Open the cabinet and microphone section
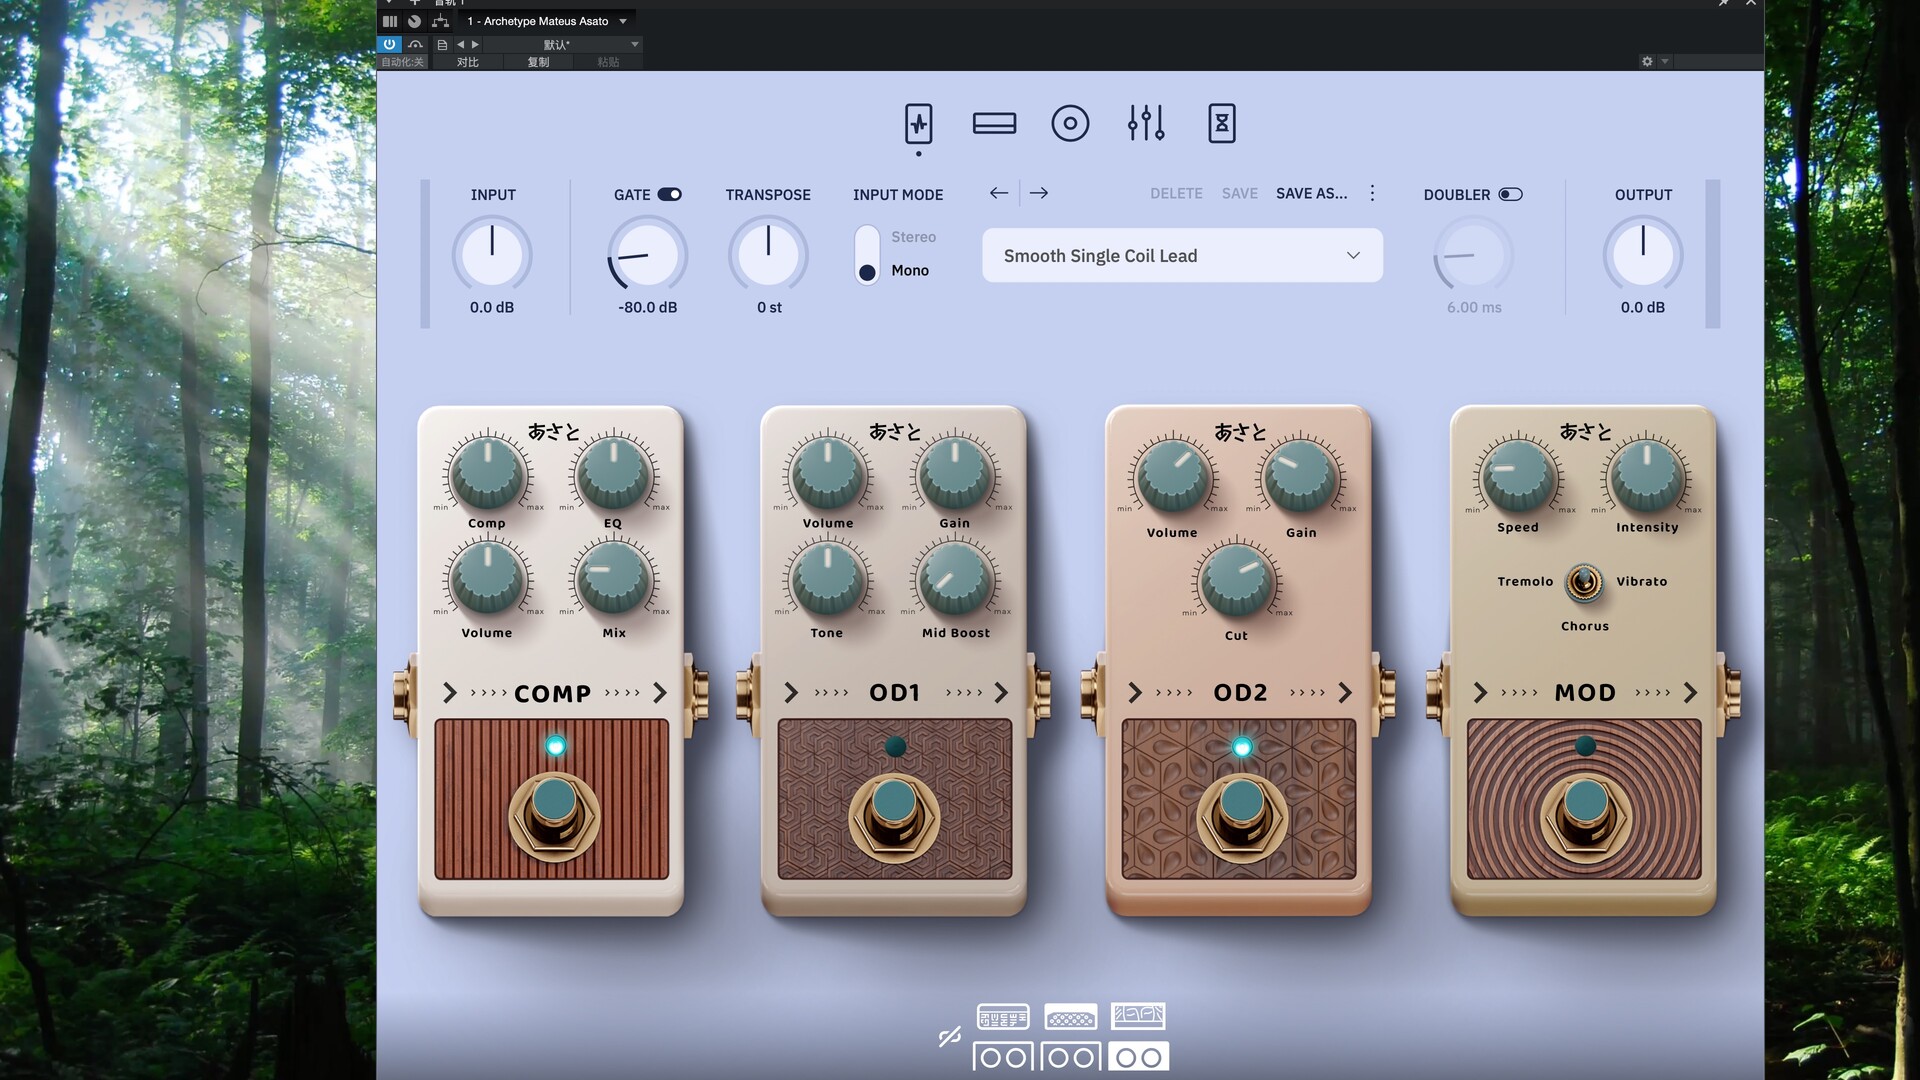The width and height of the screenshot is (1920, 1080). (1071, 123)
